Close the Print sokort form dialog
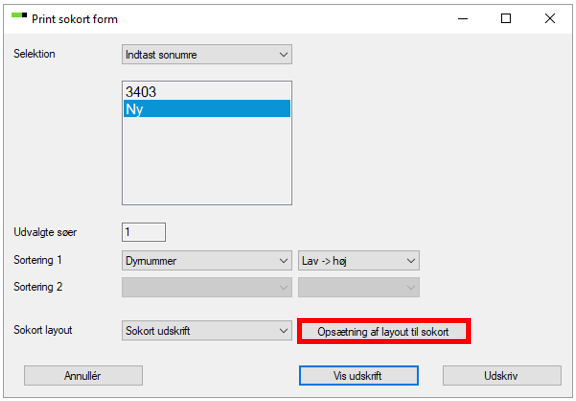Viewport: 576px width, 401px height. 550,18
